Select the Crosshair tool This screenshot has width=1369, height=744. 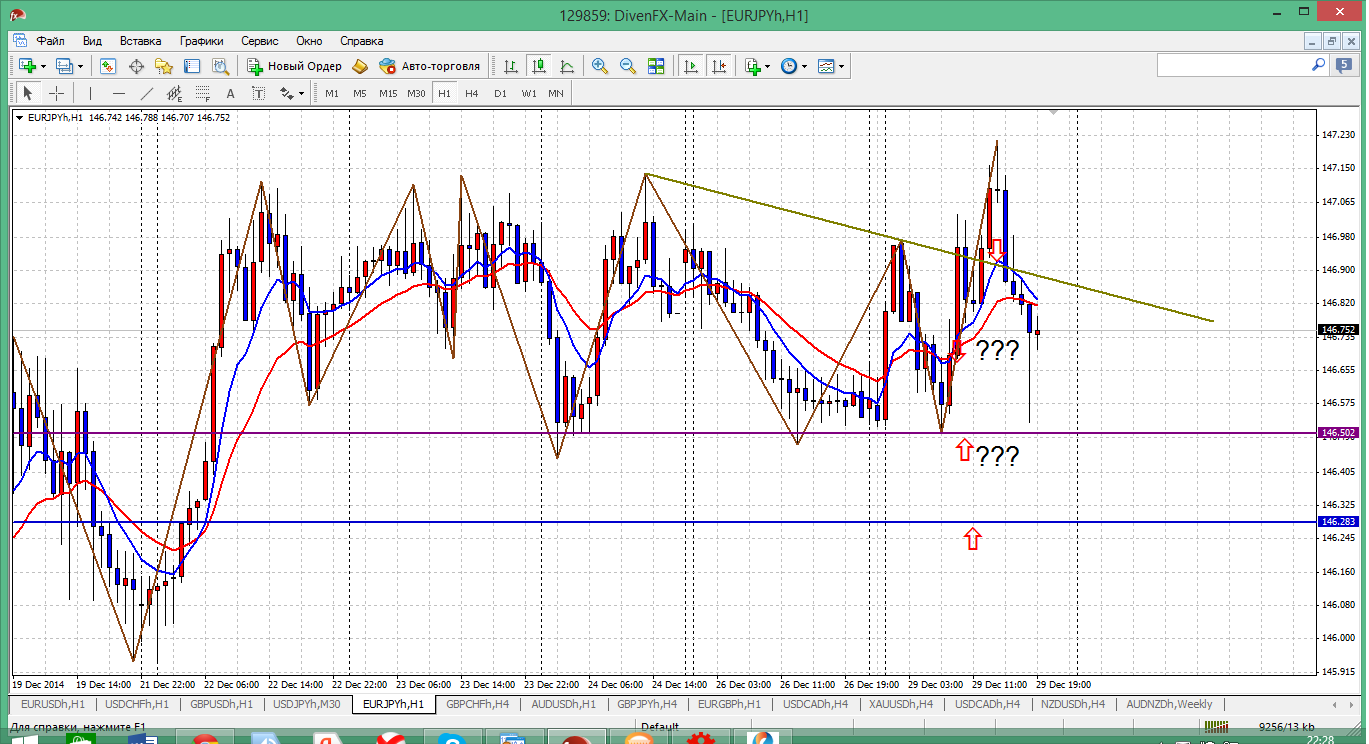(x=57, y=93)
